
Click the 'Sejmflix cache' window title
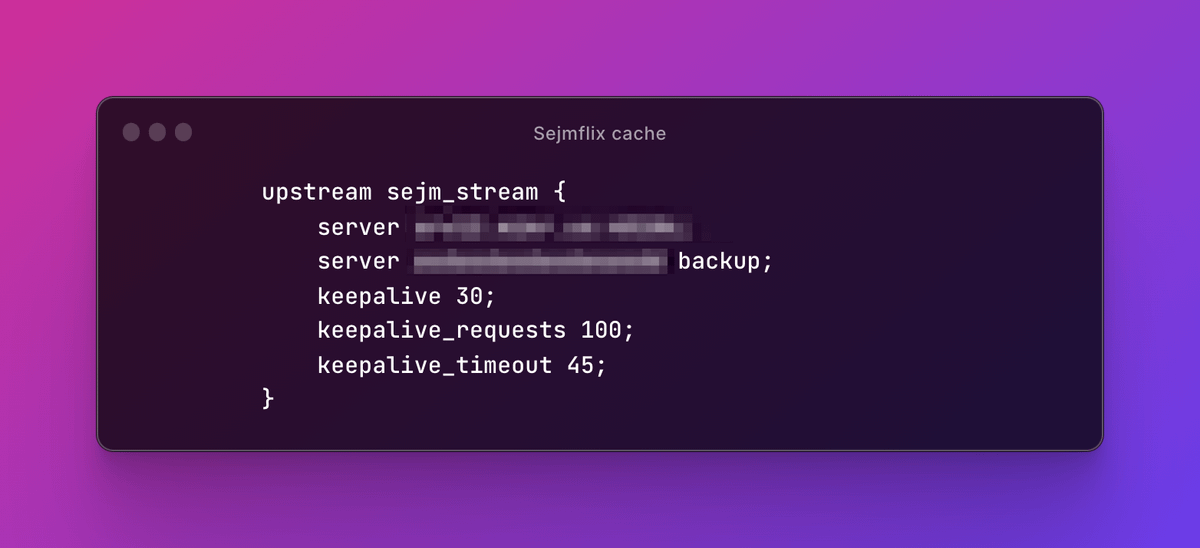[599, 133]
